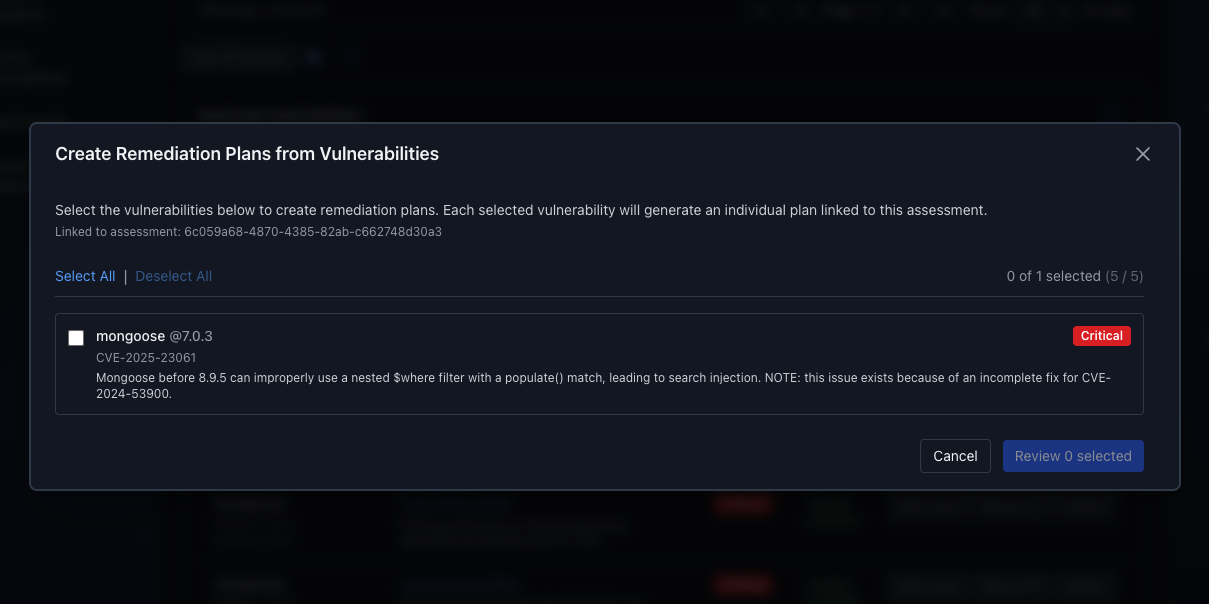The width and height of the screenshot is (1209, 604).
Task: Close the Create Remediation Plans dialog
Action: point(1142,154)
